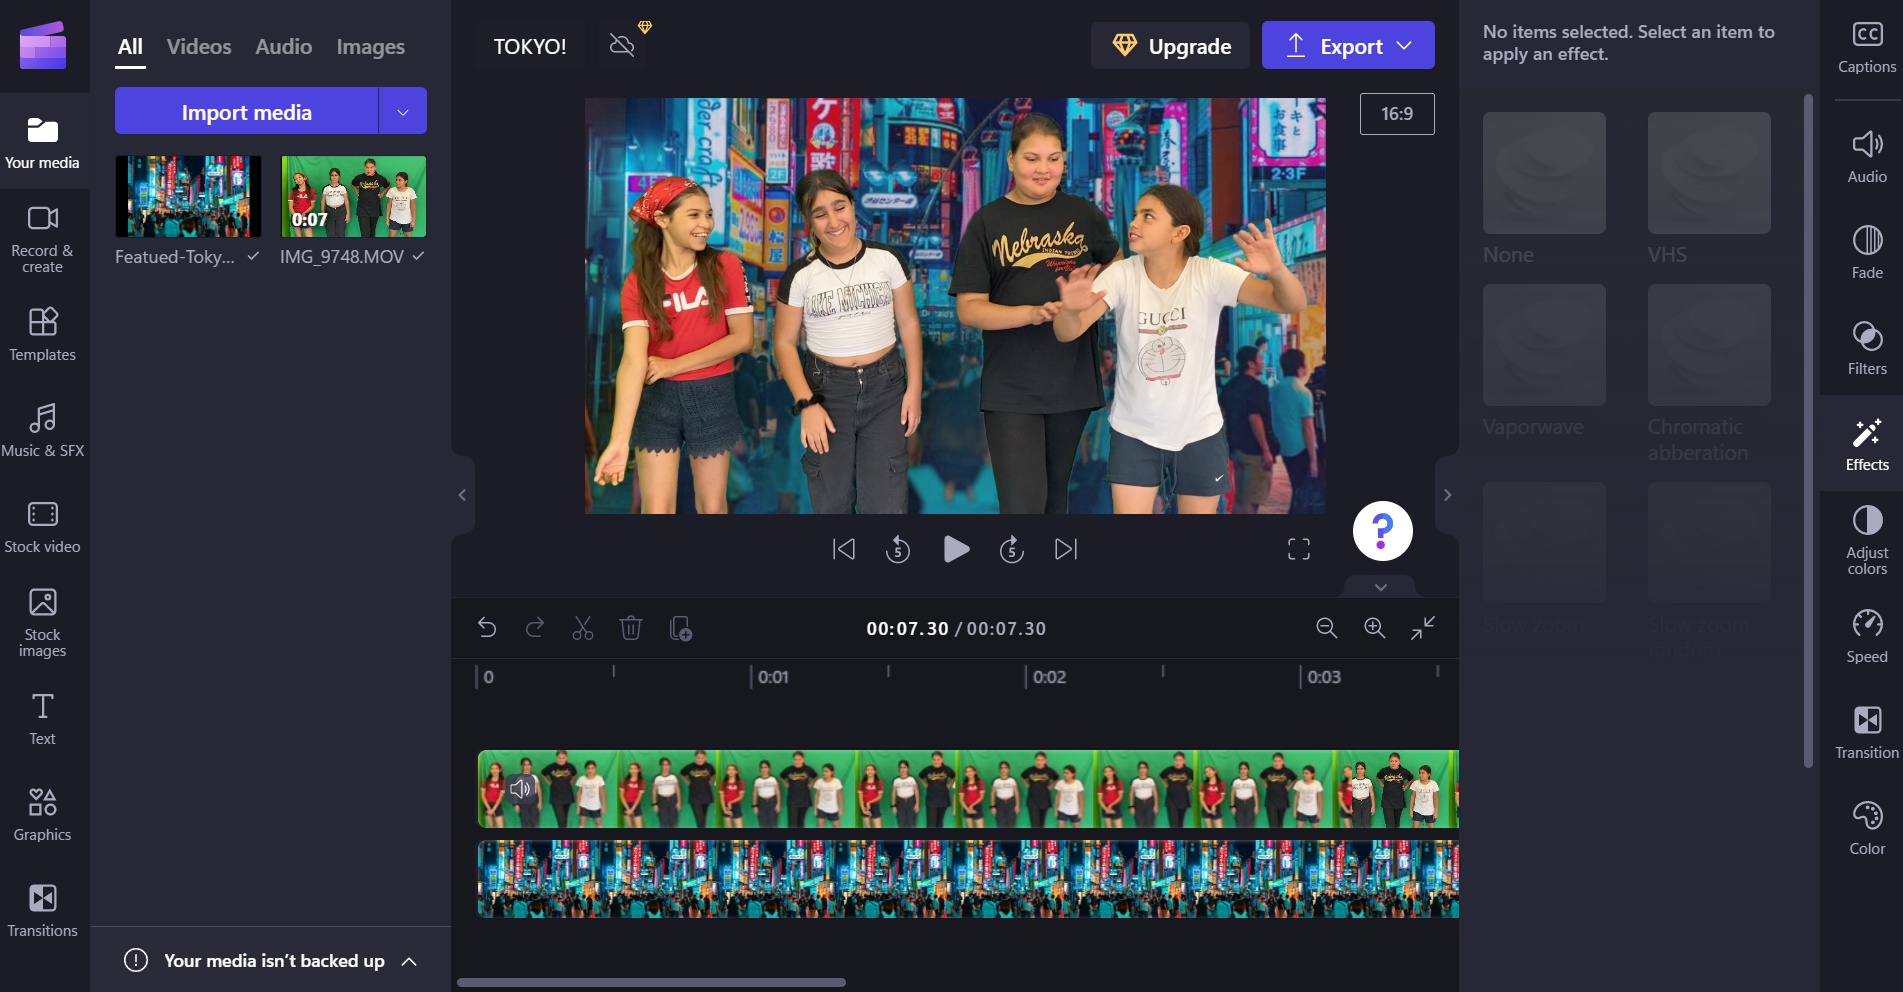1903x992 pixels.
Task: Undo the last action
Action: coord(487,628)
